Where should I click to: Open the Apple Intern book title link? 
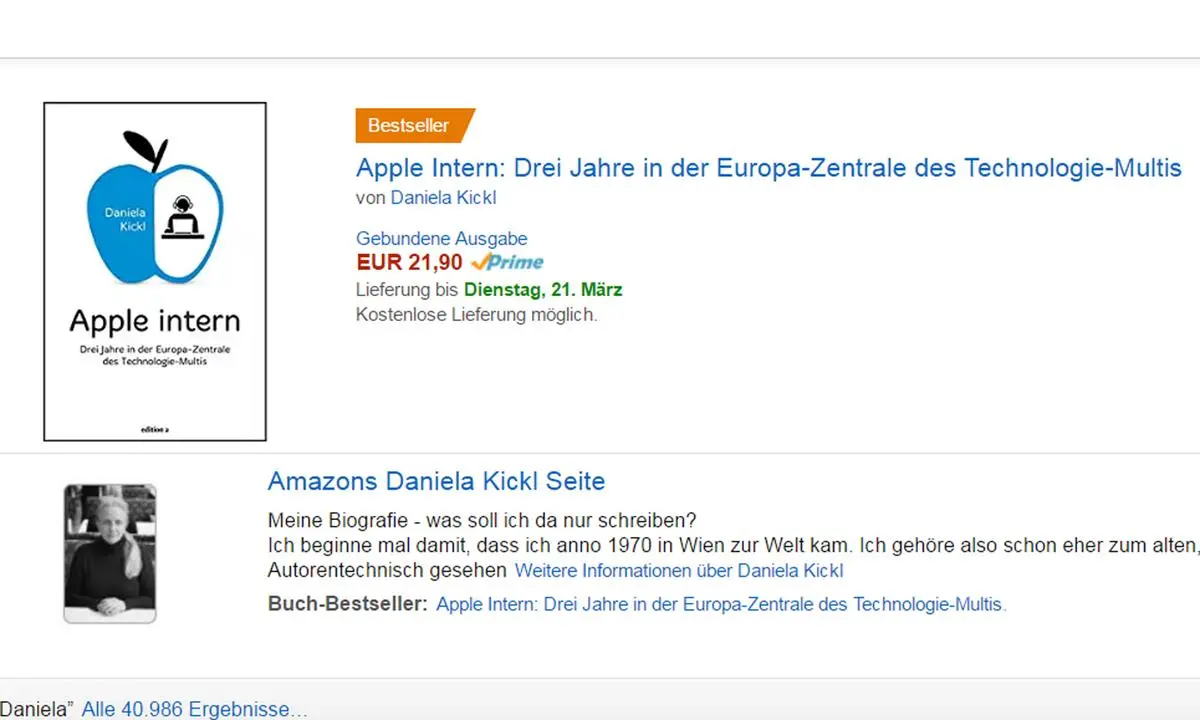pos(768,168)
